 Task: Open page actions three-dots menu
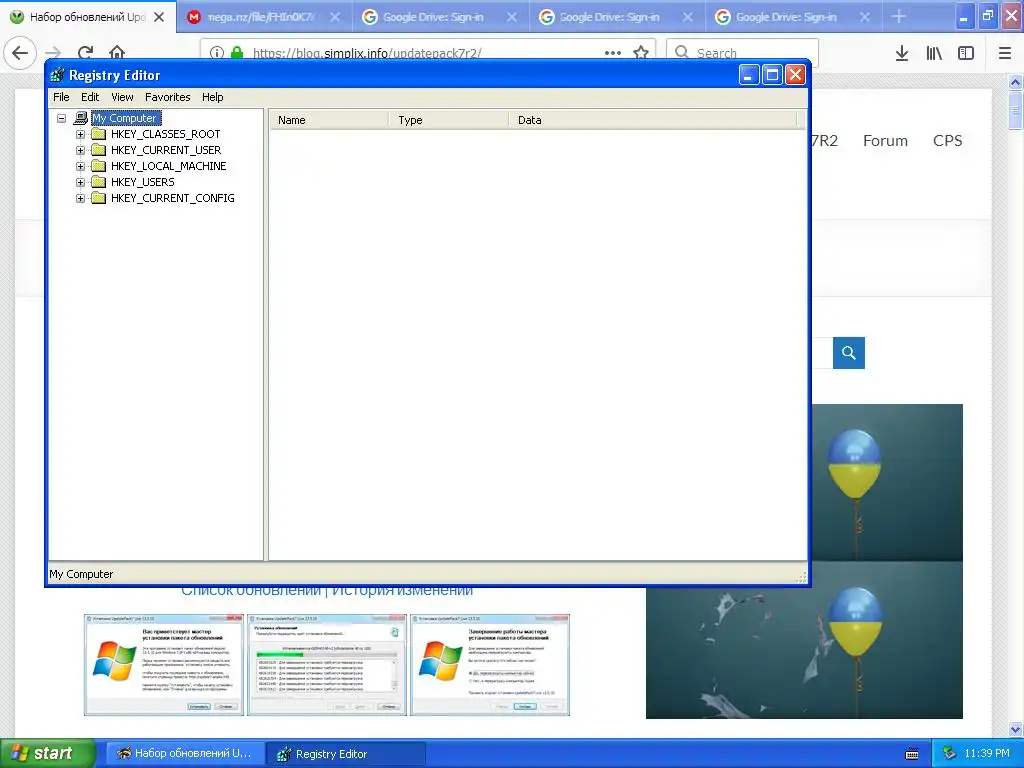pyautogui.click(x=613, y=53)
